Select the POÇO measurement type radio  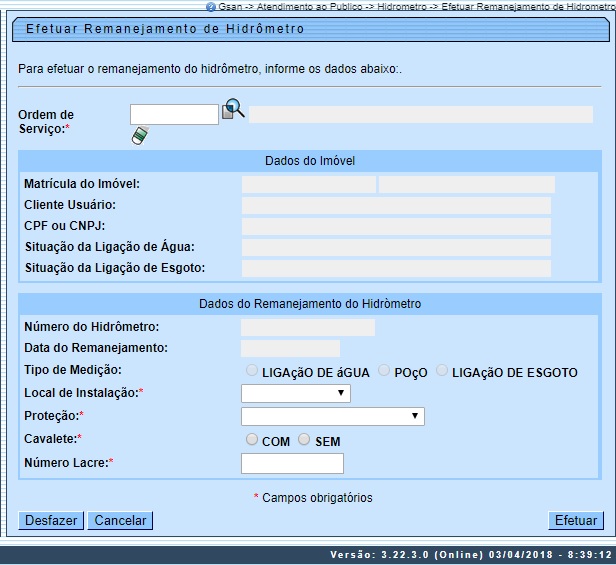tap(385, 372)
